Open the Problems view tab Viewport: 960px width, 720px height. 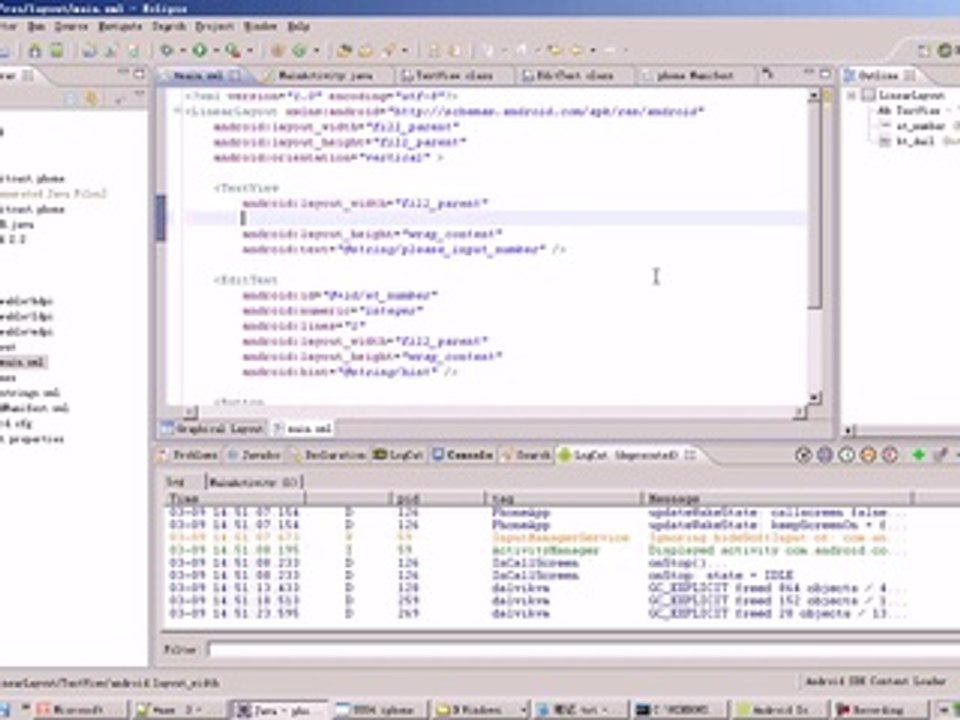tap(189, 455)
